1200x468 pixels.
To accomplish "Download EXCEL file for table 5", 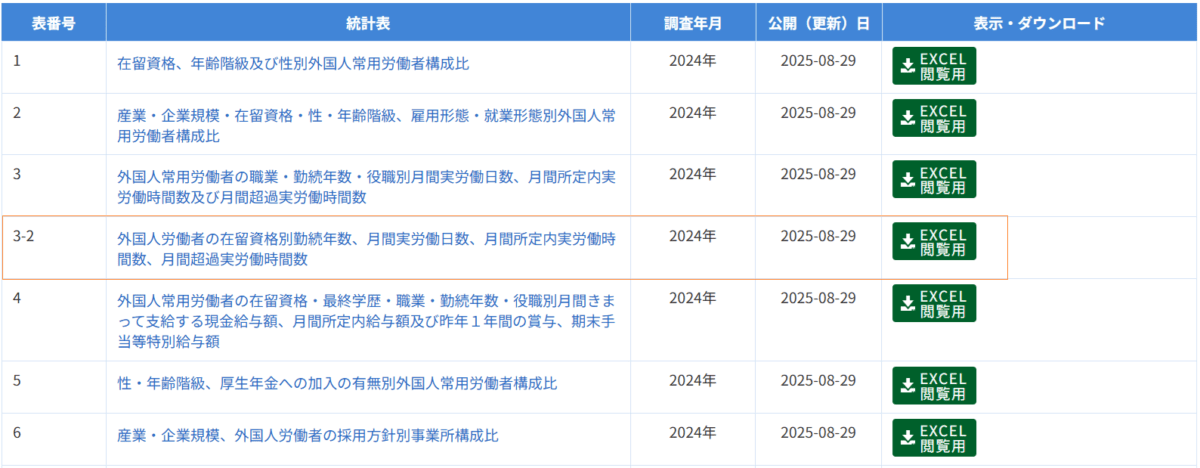I will pyautogui.click(x=934, y=386).
